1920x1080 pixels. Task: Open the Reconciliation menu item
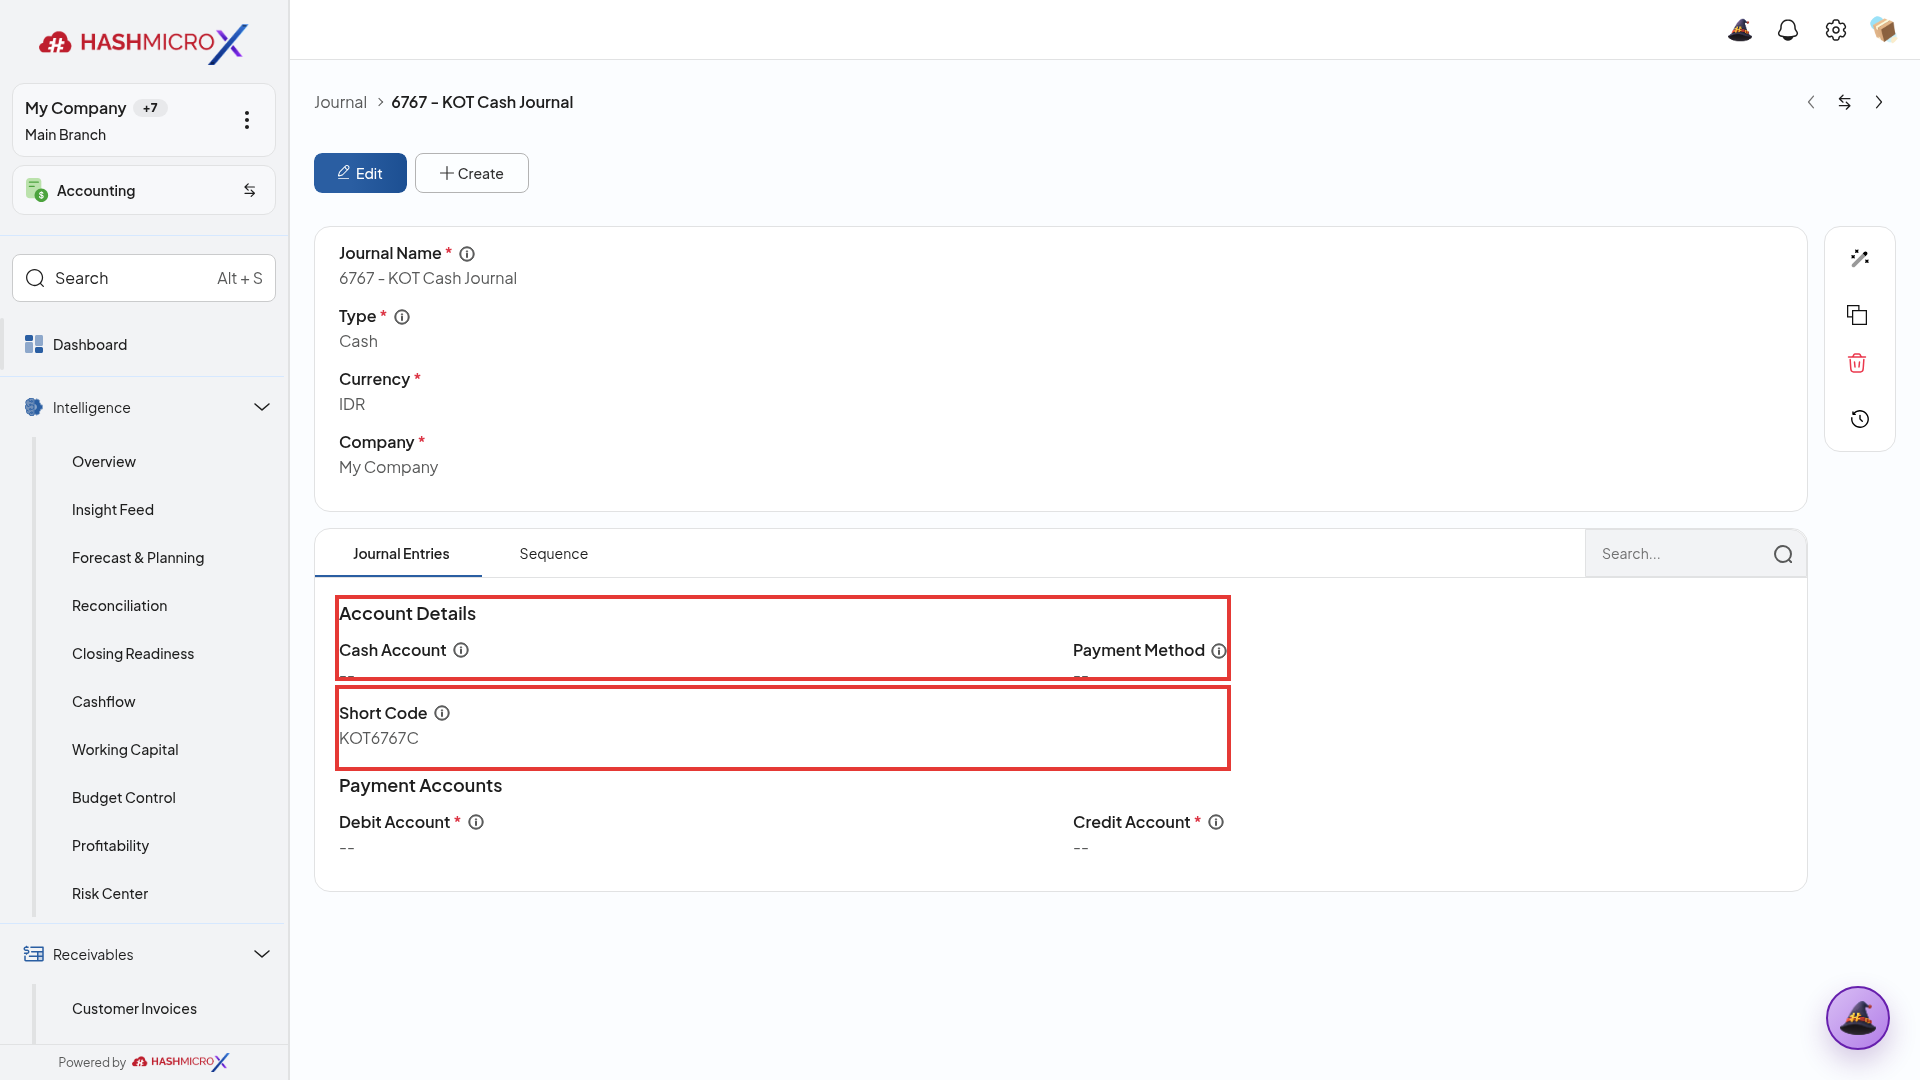119,606
